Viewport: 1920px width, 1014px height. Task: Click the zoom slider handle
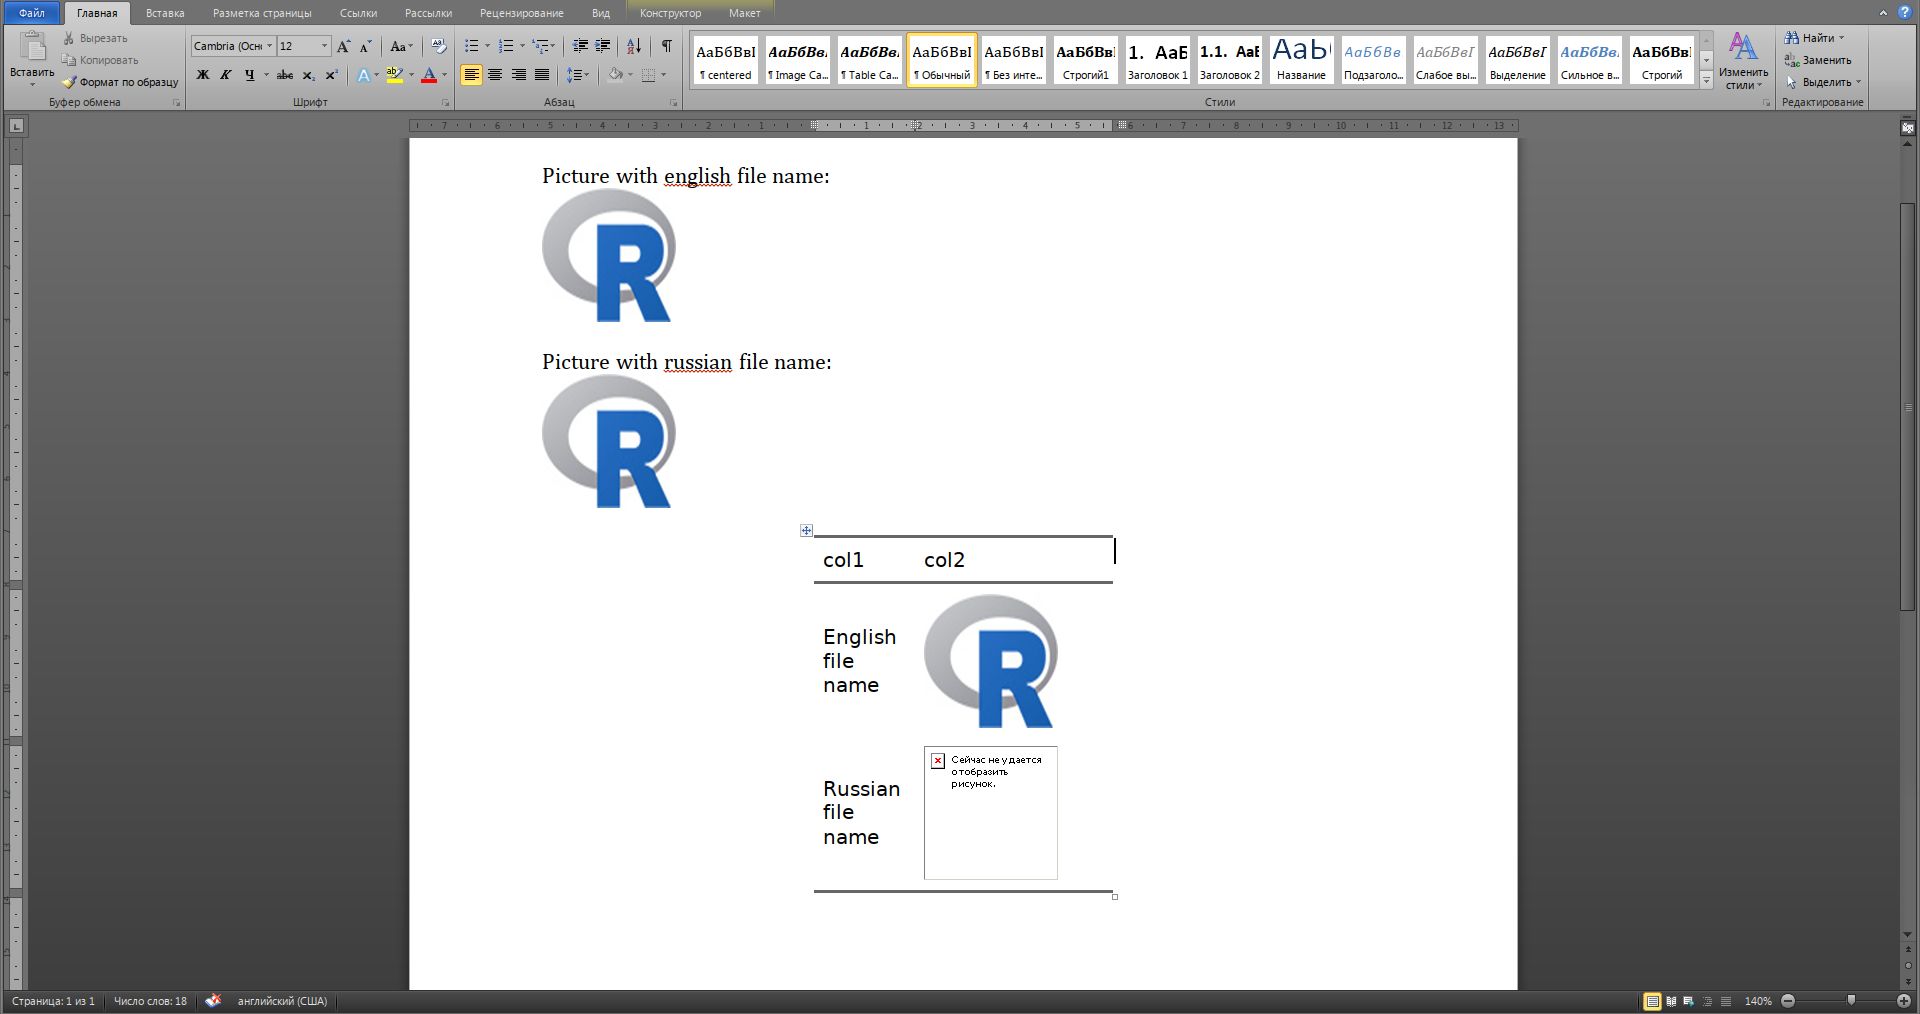(x=1851, y=1001)
